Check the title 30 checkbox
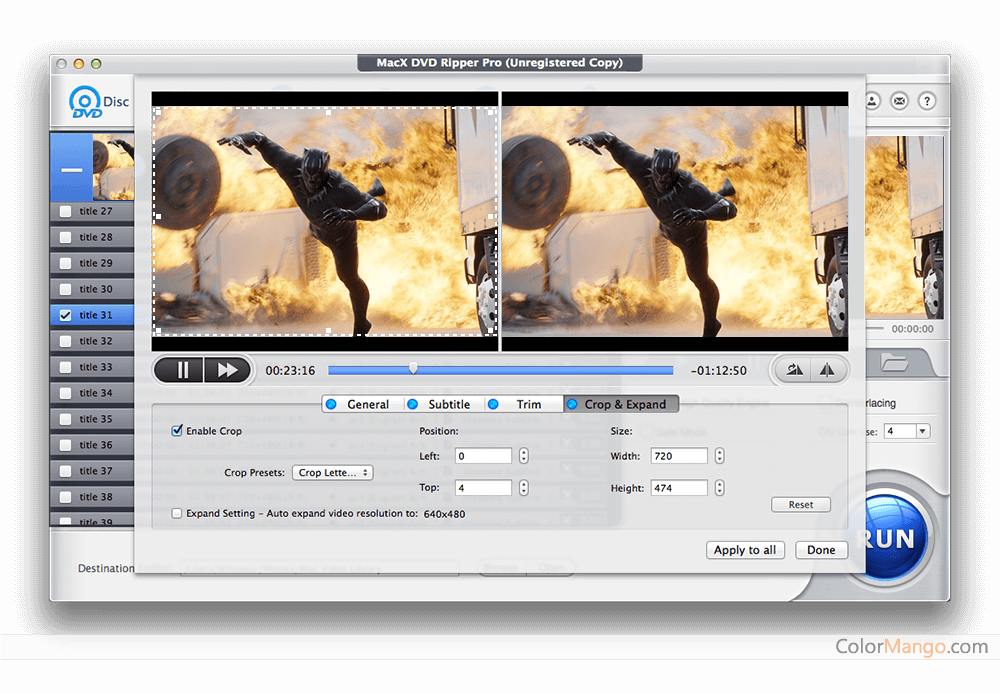Viewport: 1000px width, 693px height. coord(65,289)
